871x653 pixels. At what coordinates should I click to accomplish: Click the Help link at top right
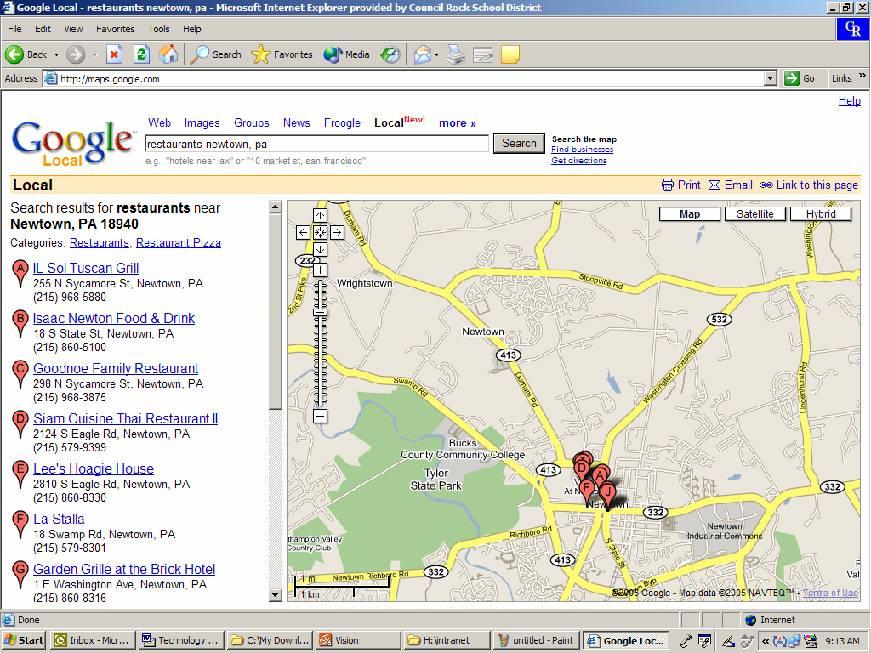(850, 101)
